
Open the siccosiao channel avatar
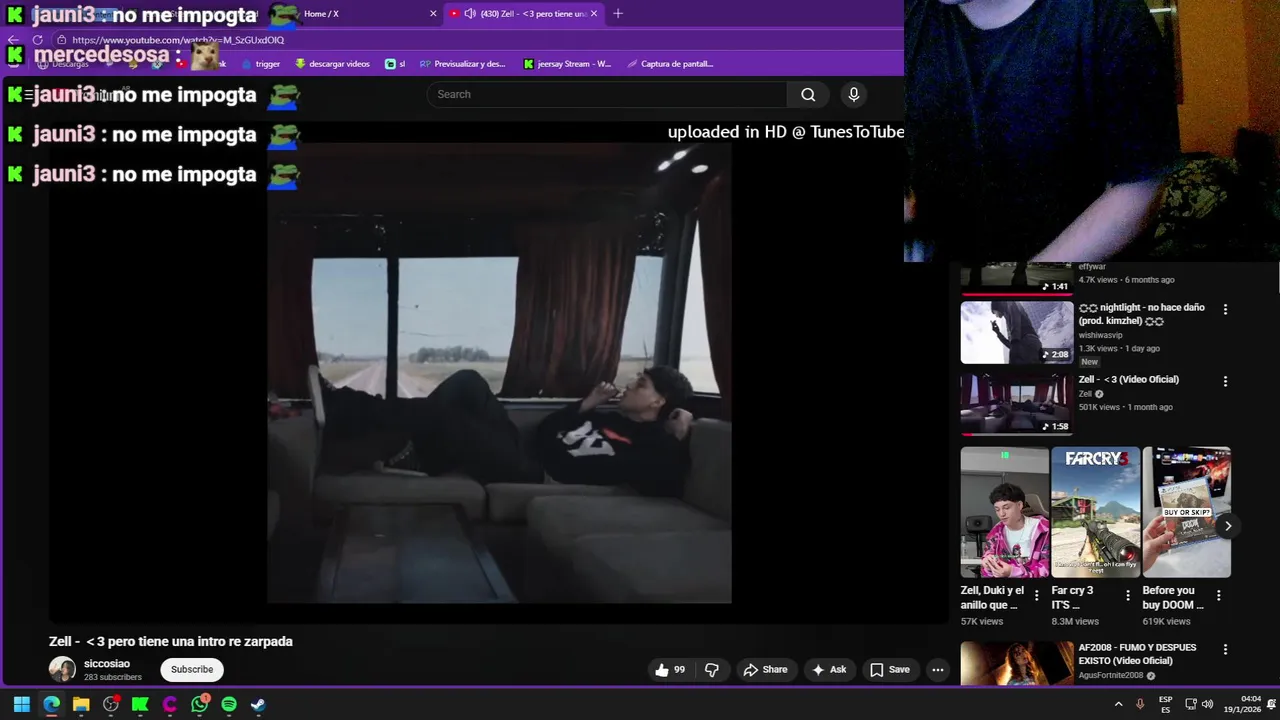62,669
